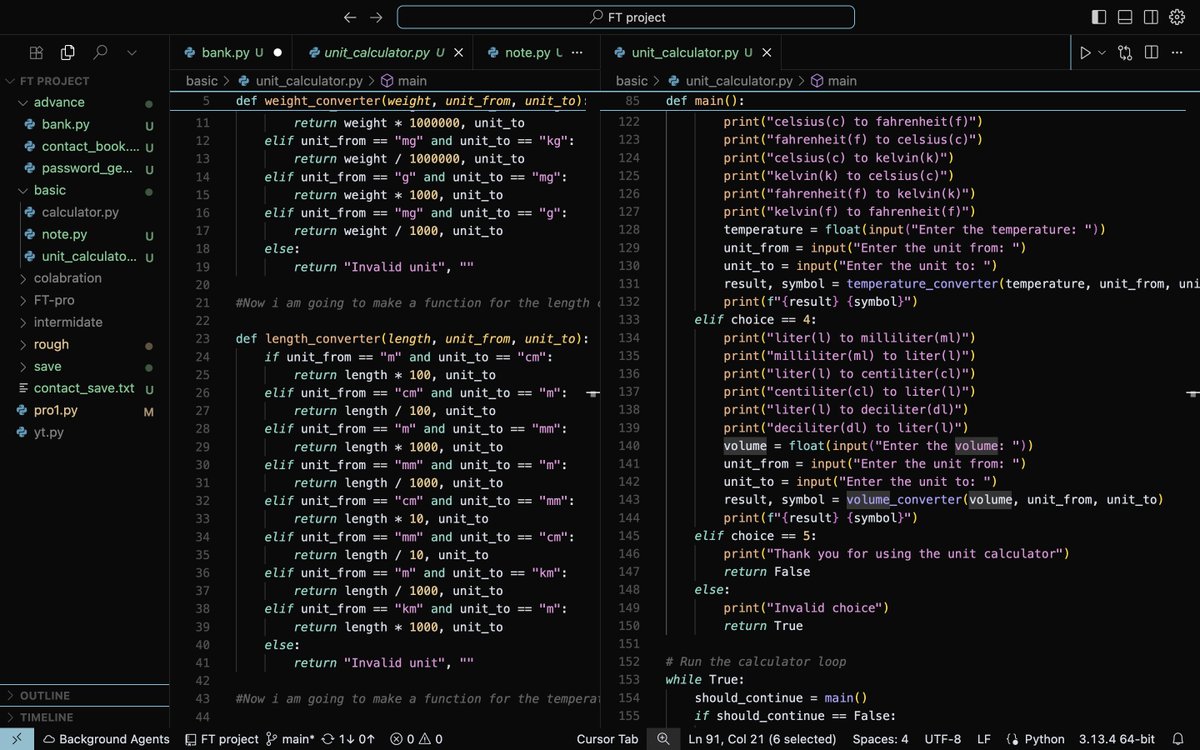
Task: Open More Actions dots beside the split editor icon
Action: [1177, 53]
